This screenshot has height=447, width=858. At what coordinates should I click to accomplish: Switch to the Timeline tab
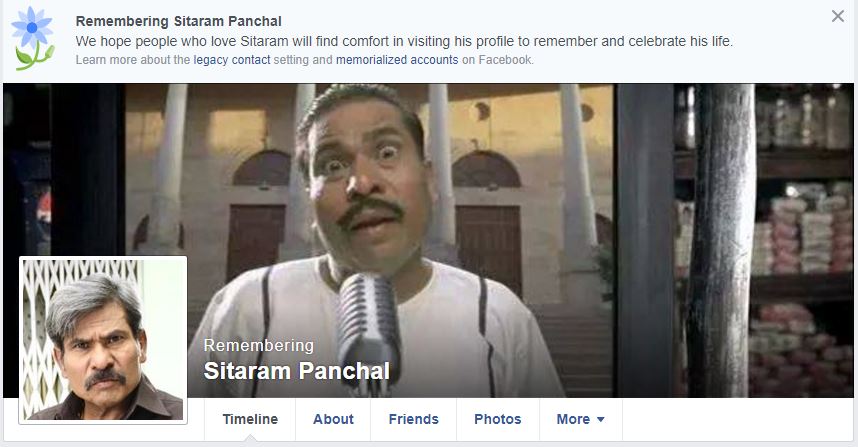(250, 419)
